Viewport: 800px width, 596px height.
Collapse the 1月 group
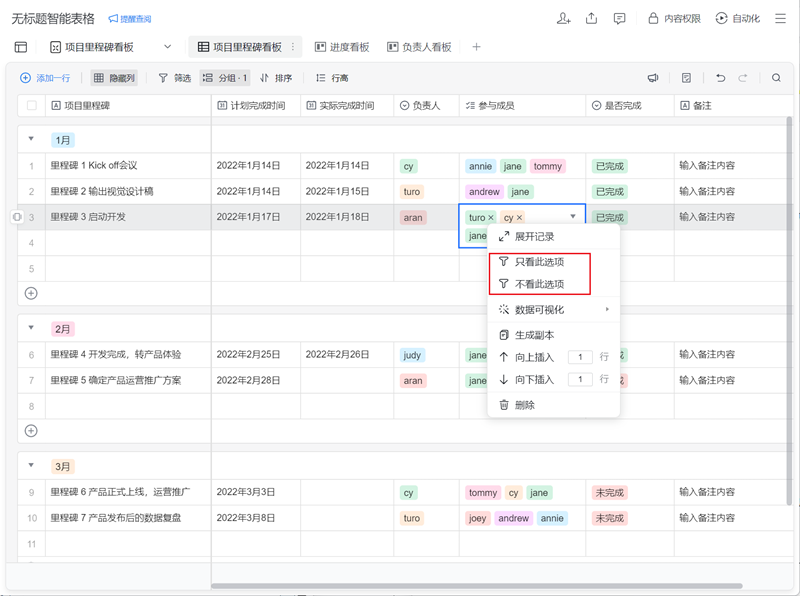tap(31, 140)
